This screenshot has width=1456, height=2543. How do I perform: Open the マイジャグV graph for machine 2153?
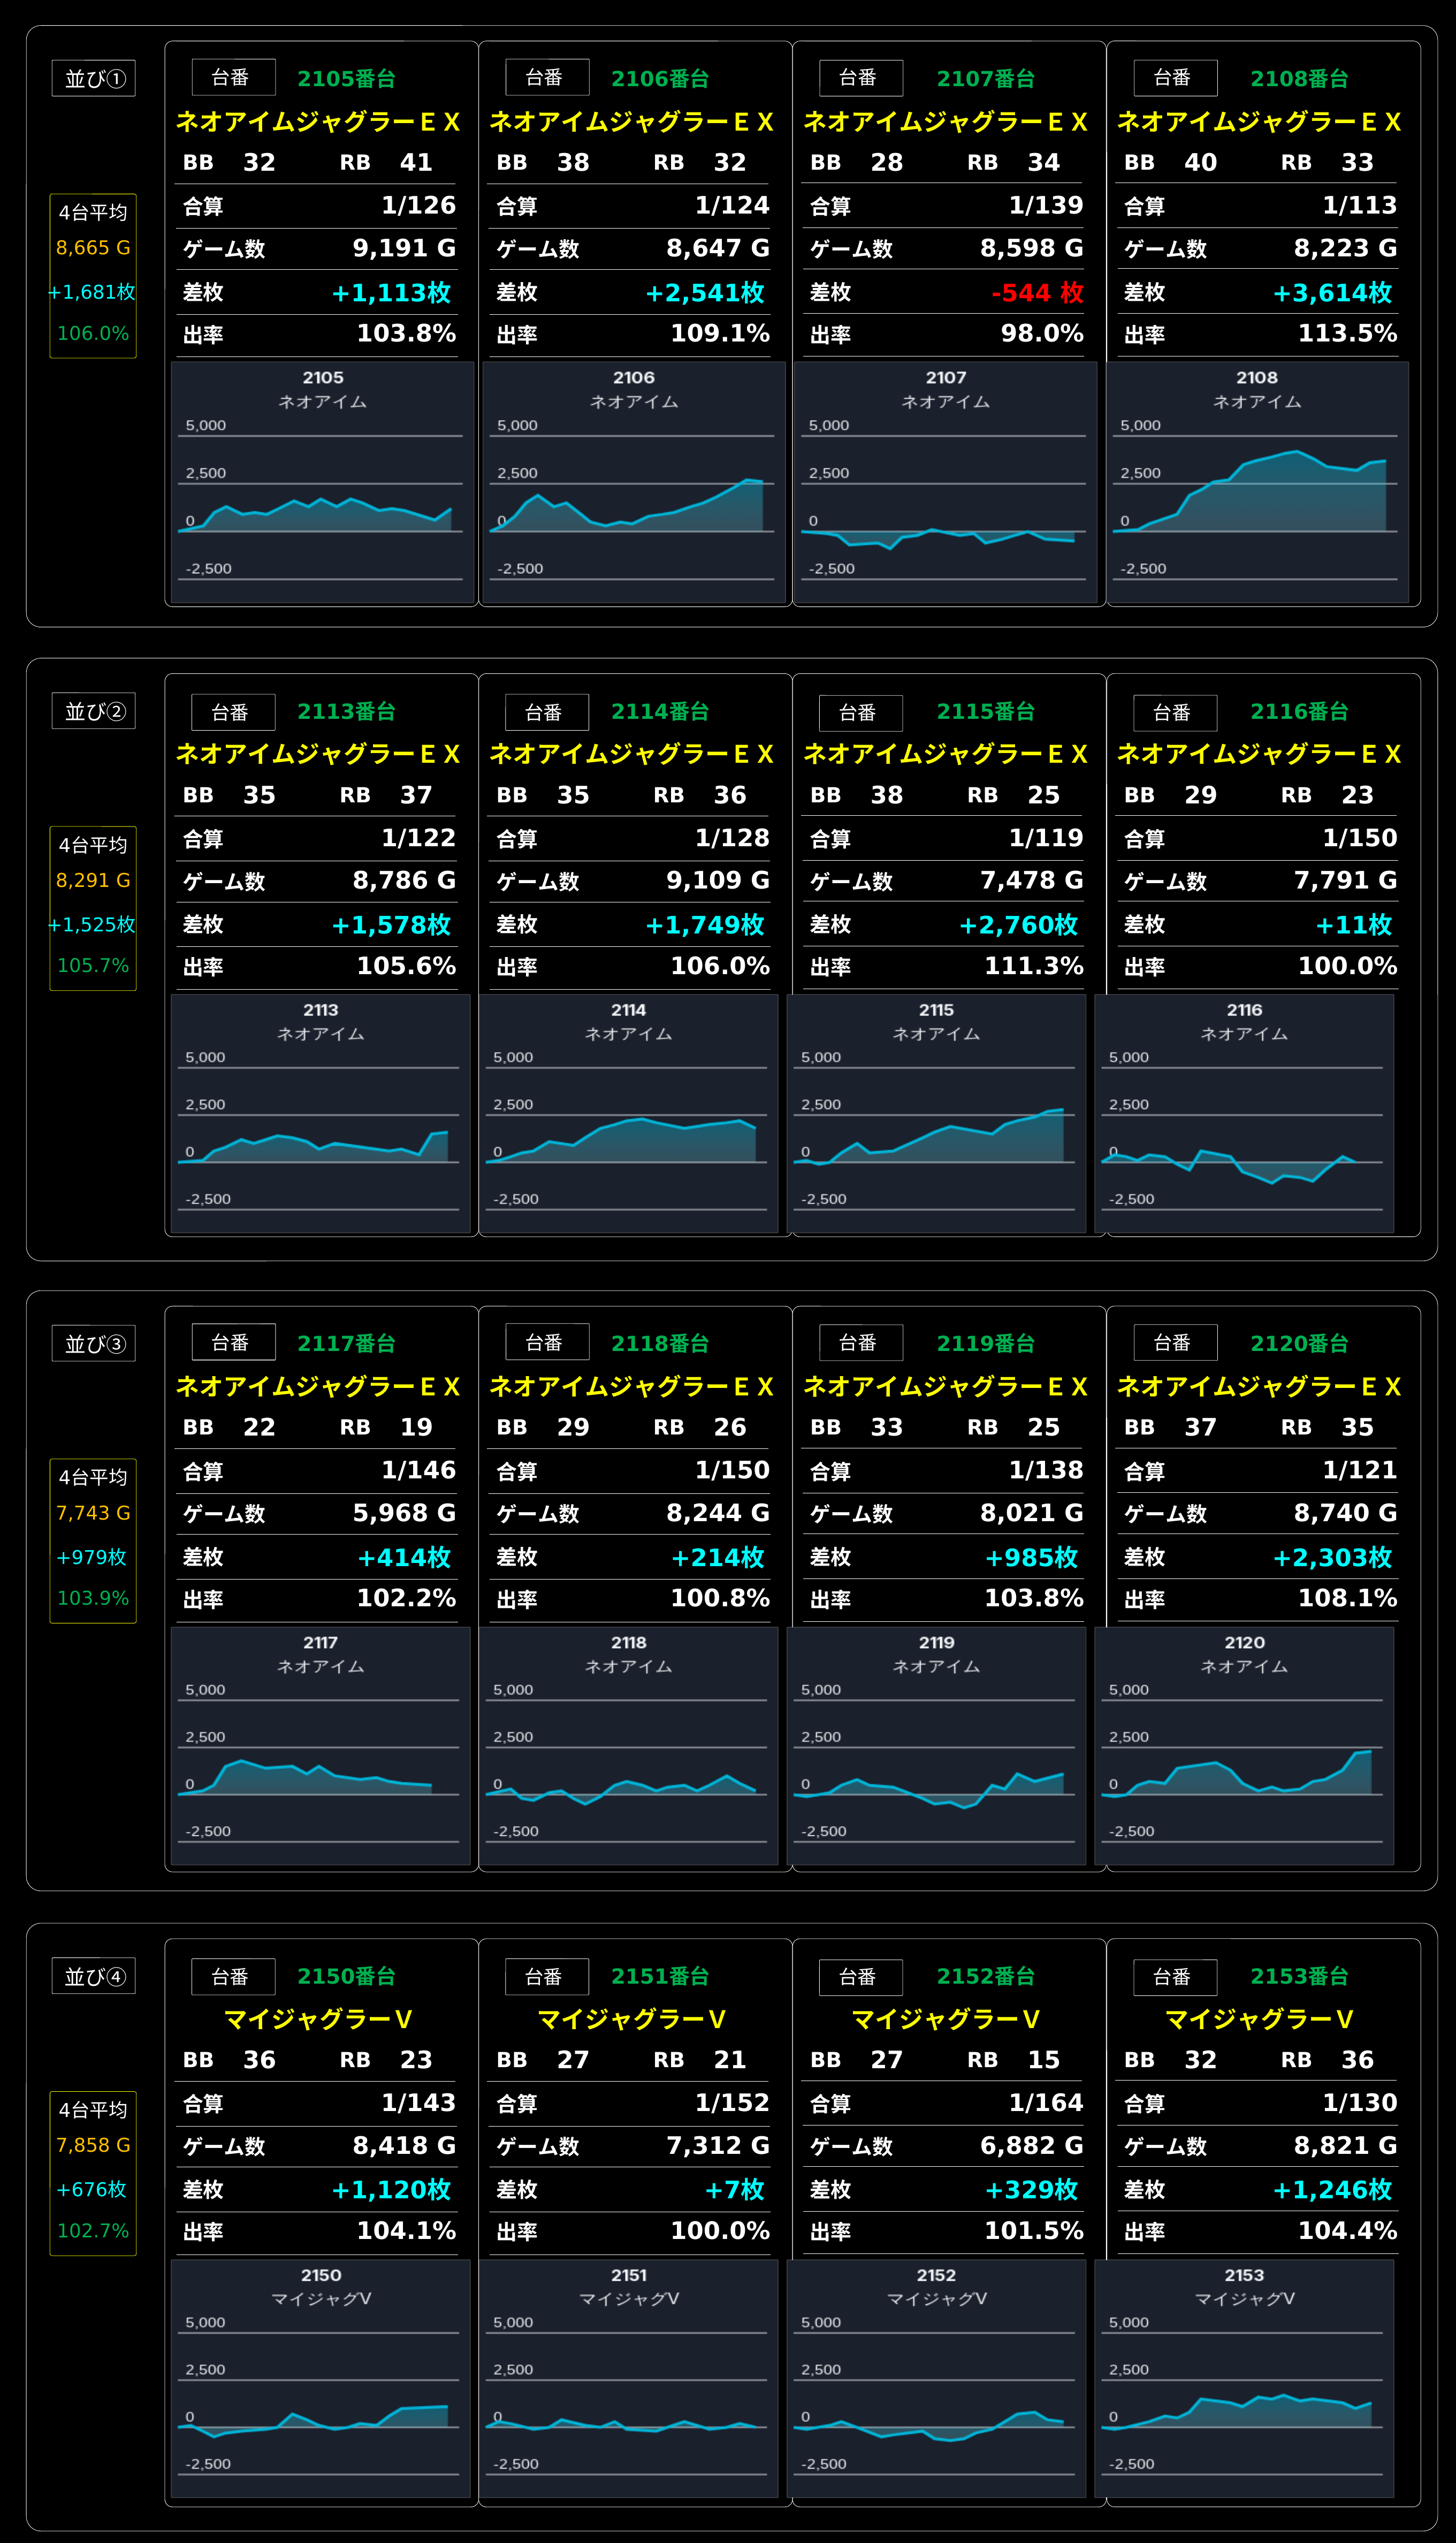(x=1244, y=2379)
